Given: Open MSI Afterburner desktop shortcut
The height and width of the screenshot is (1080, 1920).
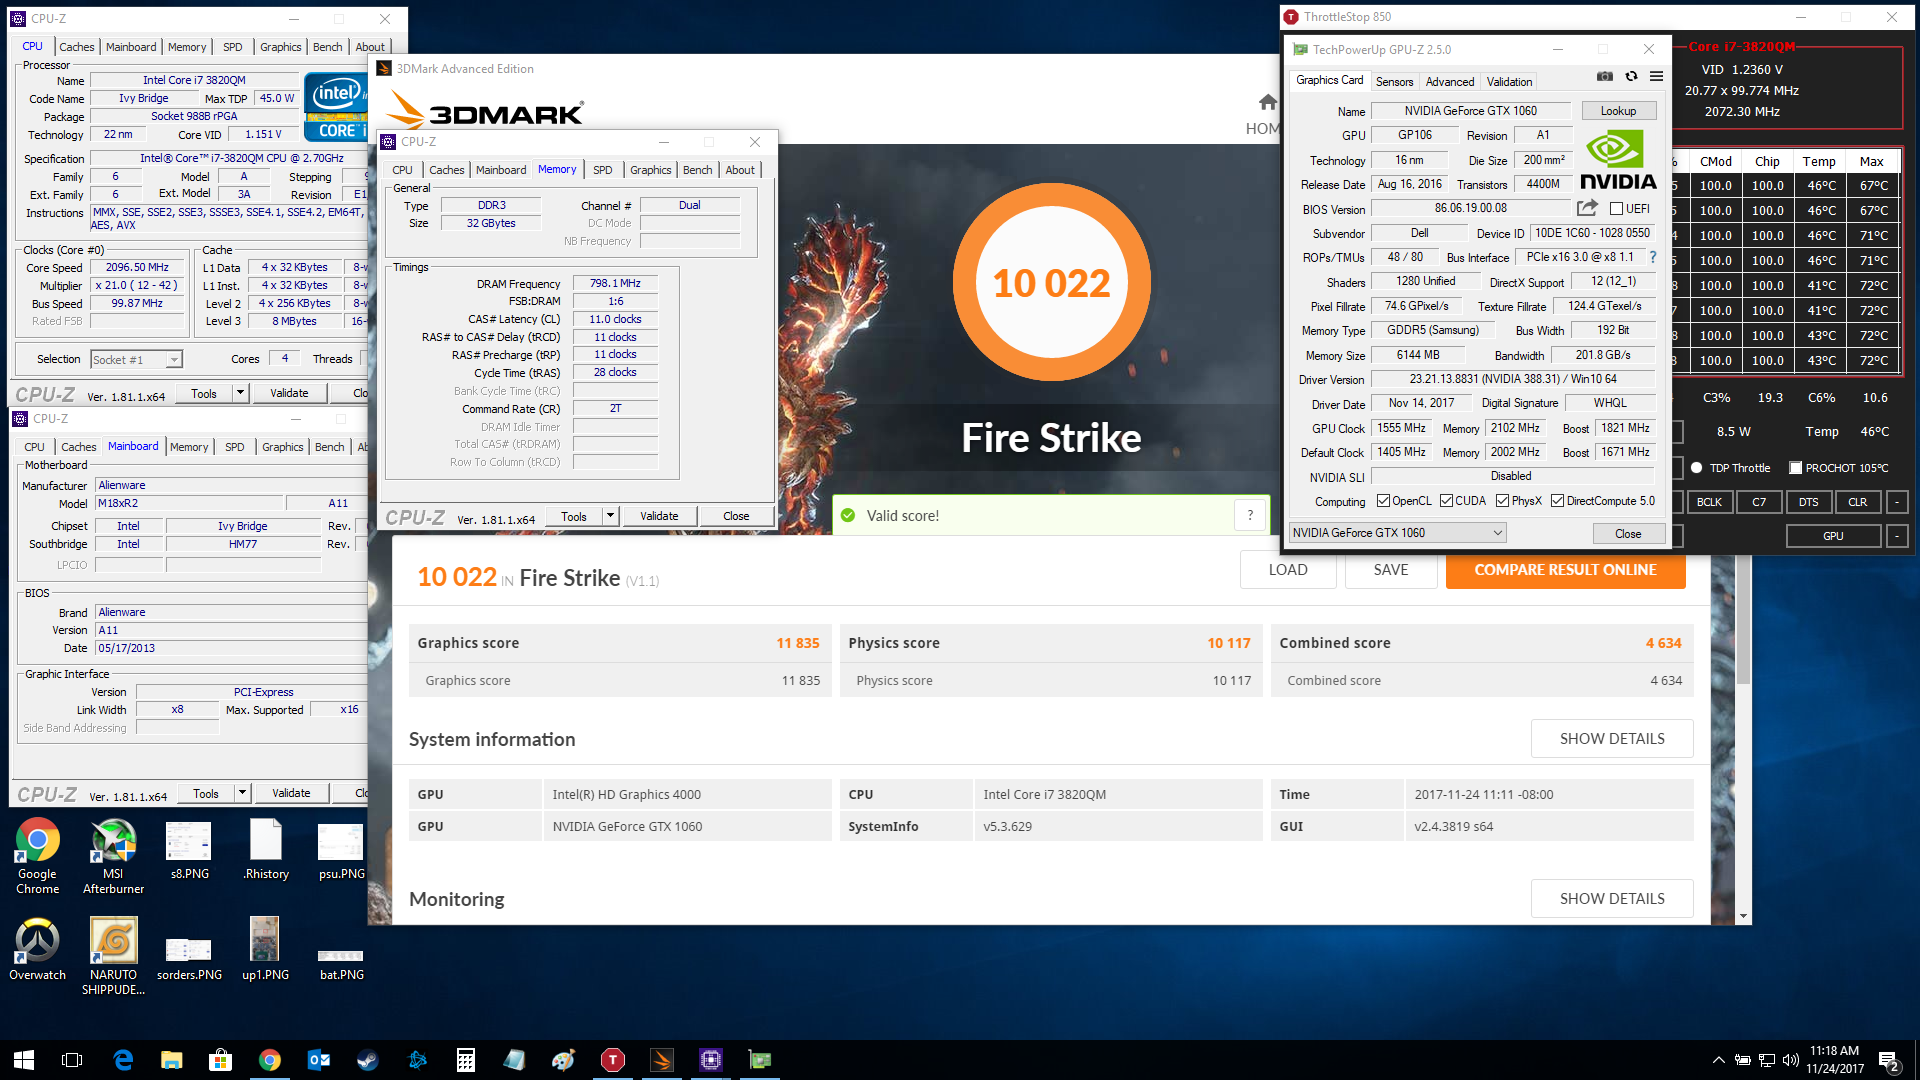Looking at the screenshot, I should click(x=113, y=842).
